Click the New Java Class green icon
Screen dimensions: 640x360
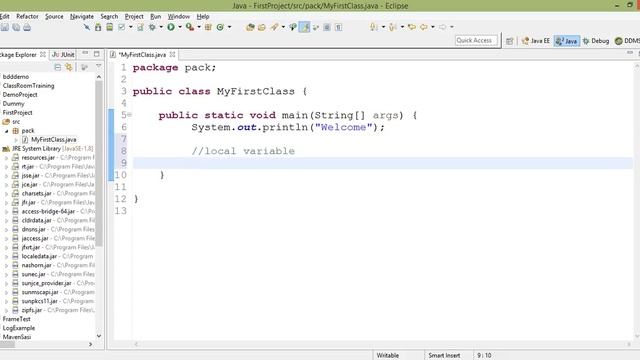click(x=220, y=27)
